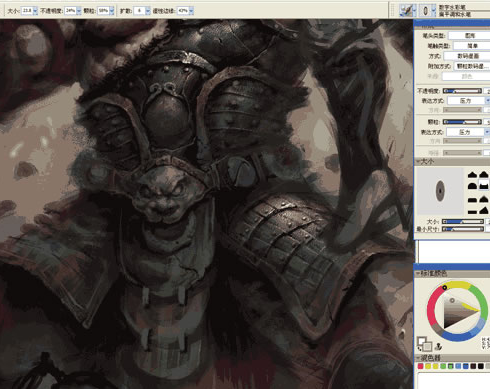The height and width of the screenshot is (389, 490).
Task: Adjust the 不透明度 slider in brush controls
Action: pyautogui.click(x=462, y=91)
